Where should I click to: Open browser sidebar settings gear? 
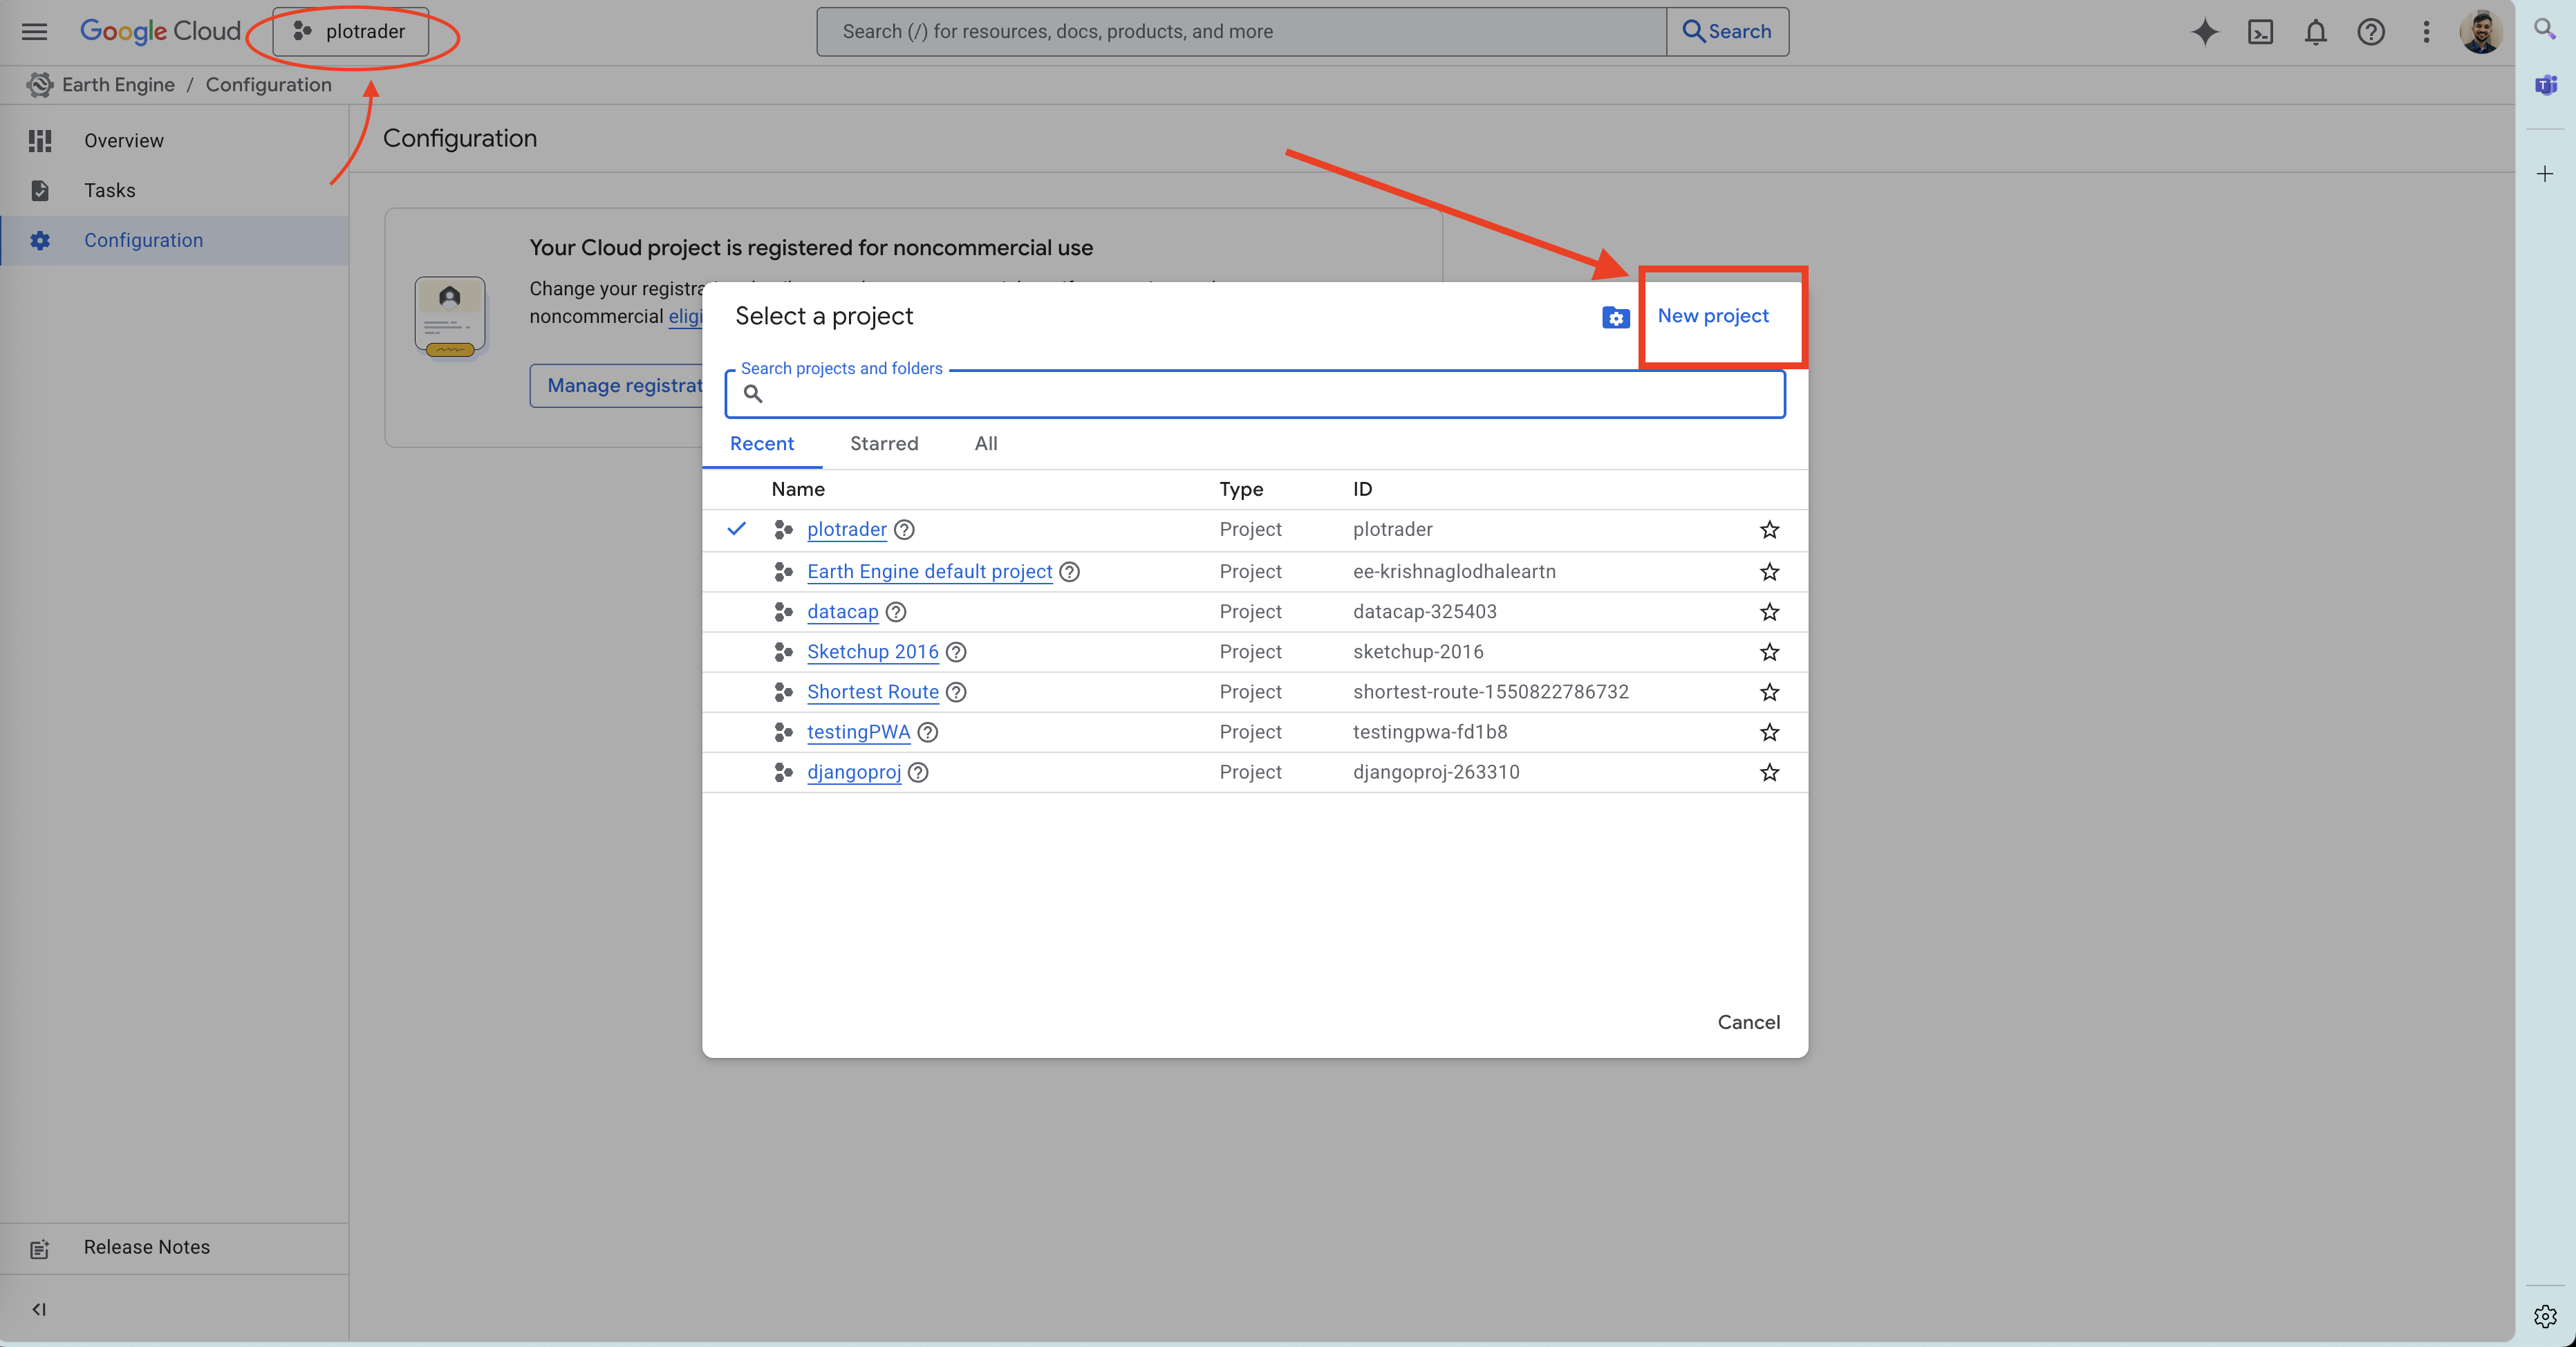click(x=2544, y=1316)
